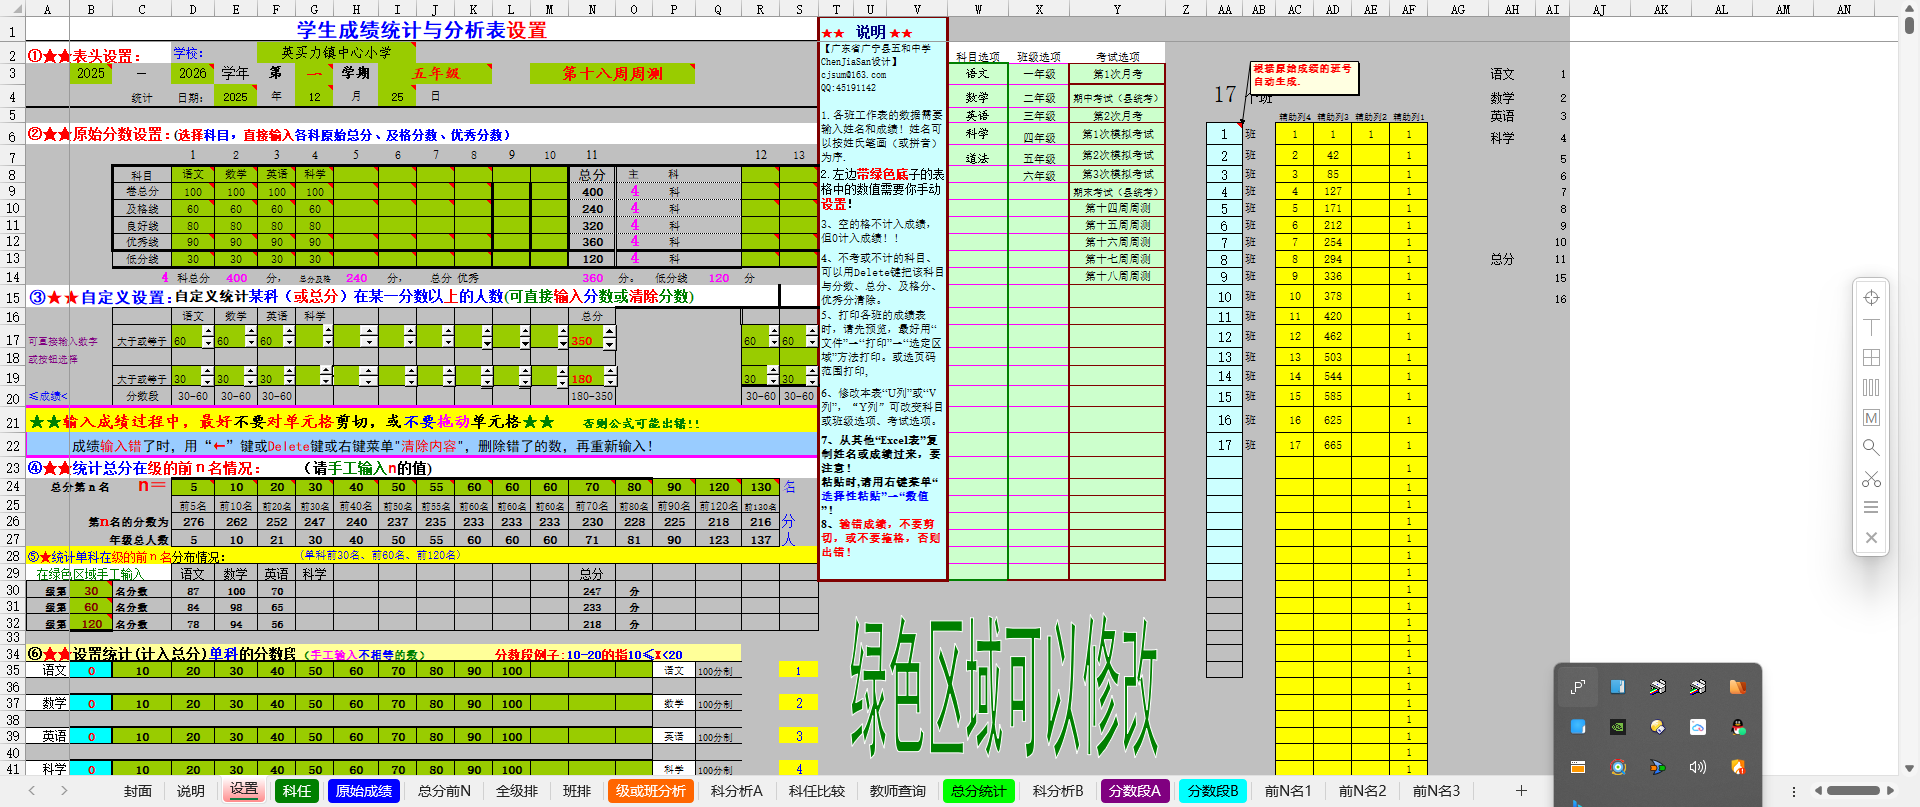Click the crosshair icon on floating toolbar
The width and height of the screenshot is (1920, 807).
point(1871,298)
